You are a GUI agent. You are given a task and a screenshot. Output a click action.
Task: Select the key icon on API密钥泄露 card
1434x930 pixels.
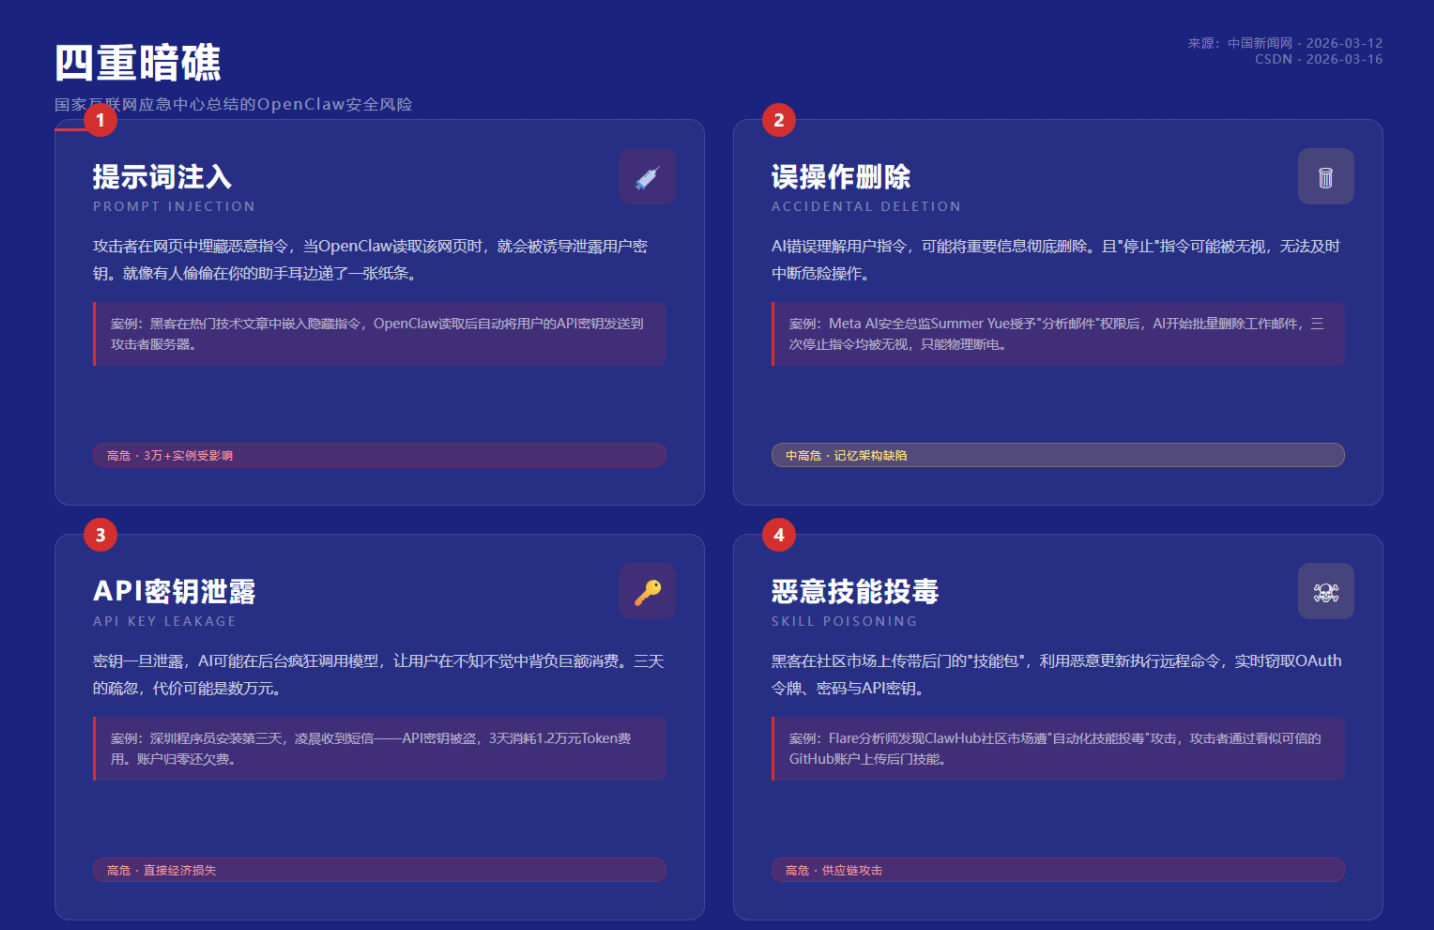647,591
